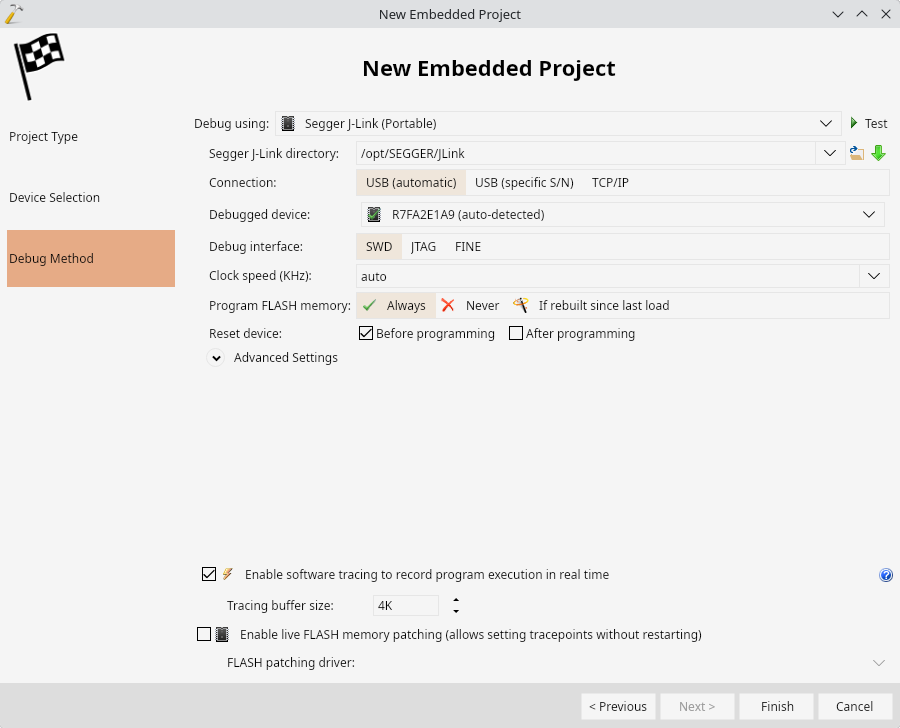Open the Debug using dropdown
Viewport: 900px width, 728px height.
(x=558, y=123)
